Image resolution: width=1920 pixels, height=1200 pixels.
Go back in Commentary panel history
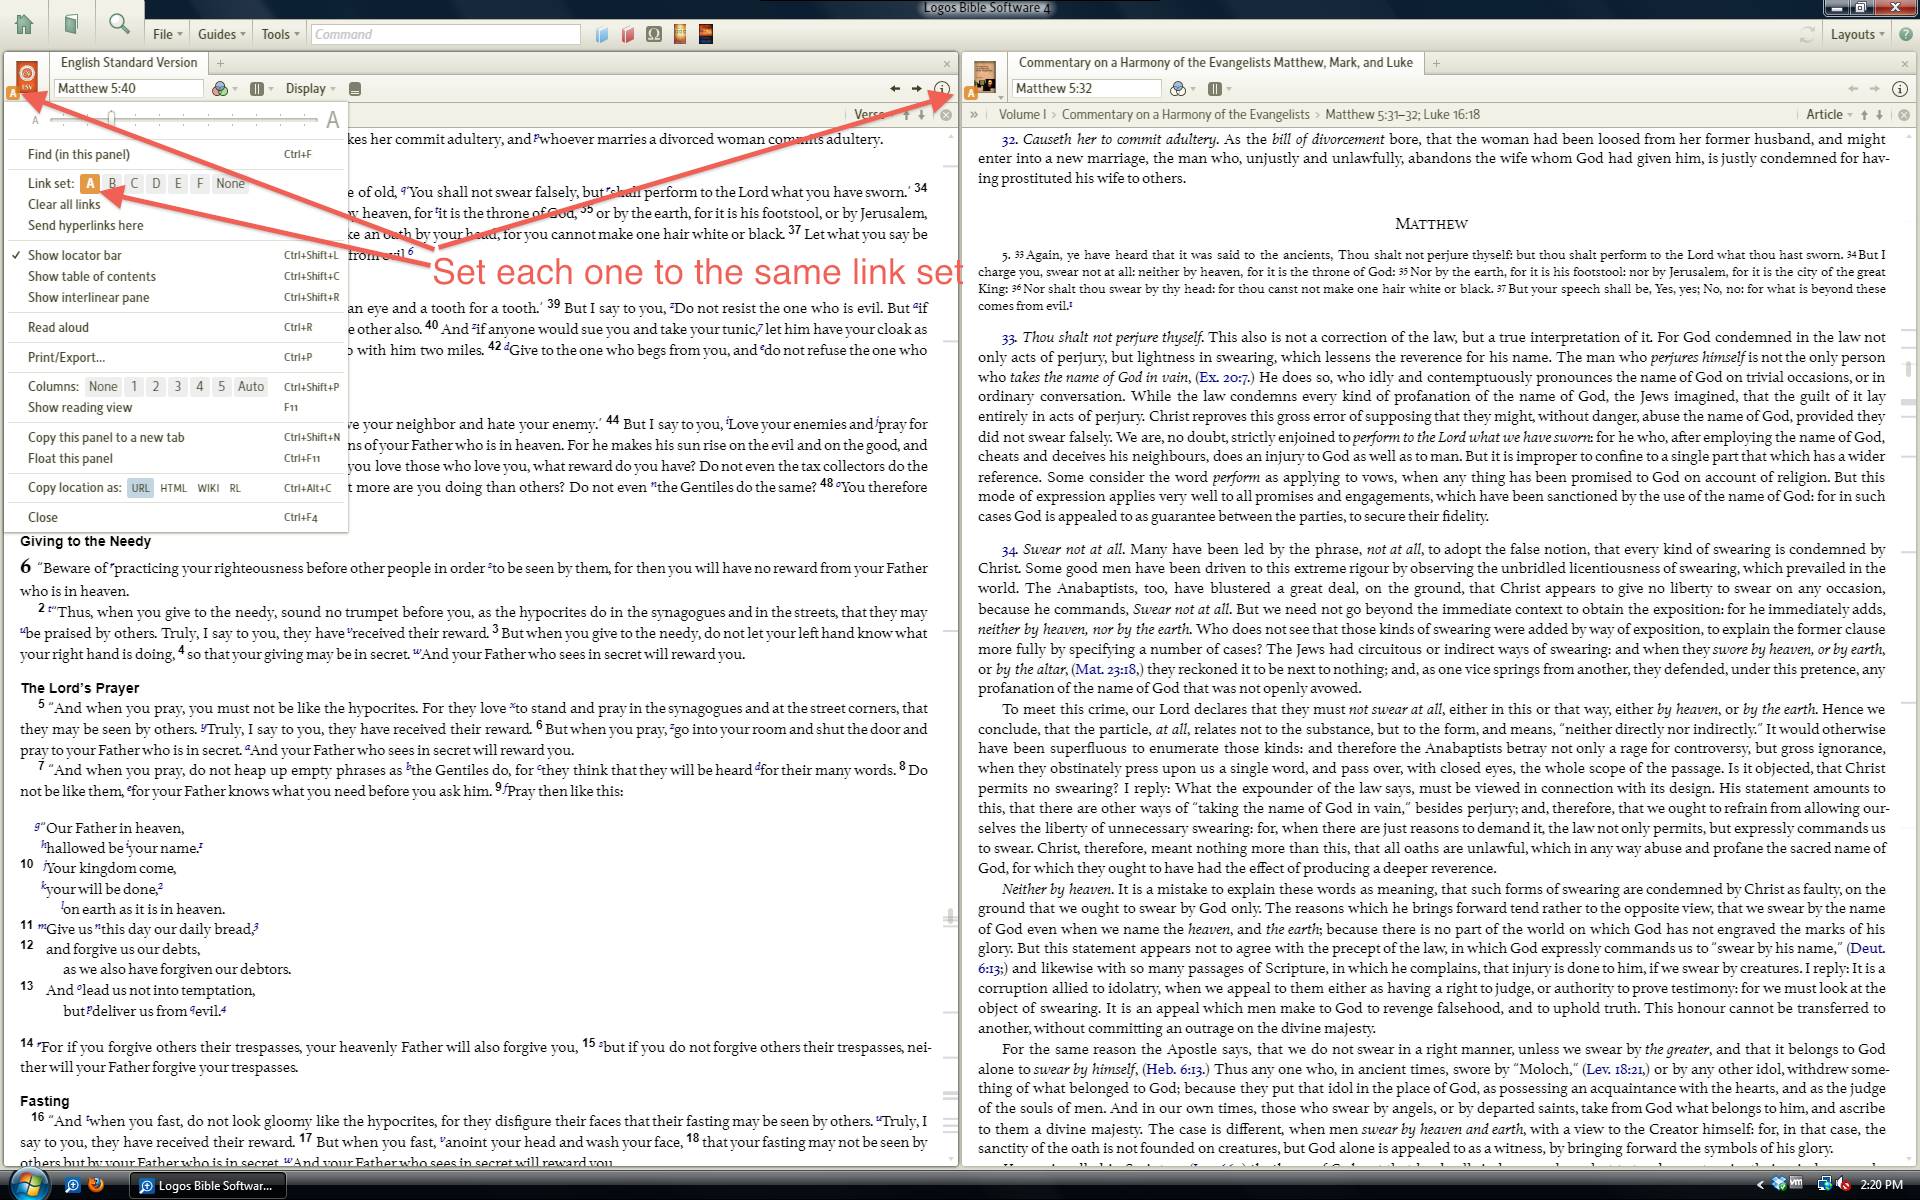1853,89
